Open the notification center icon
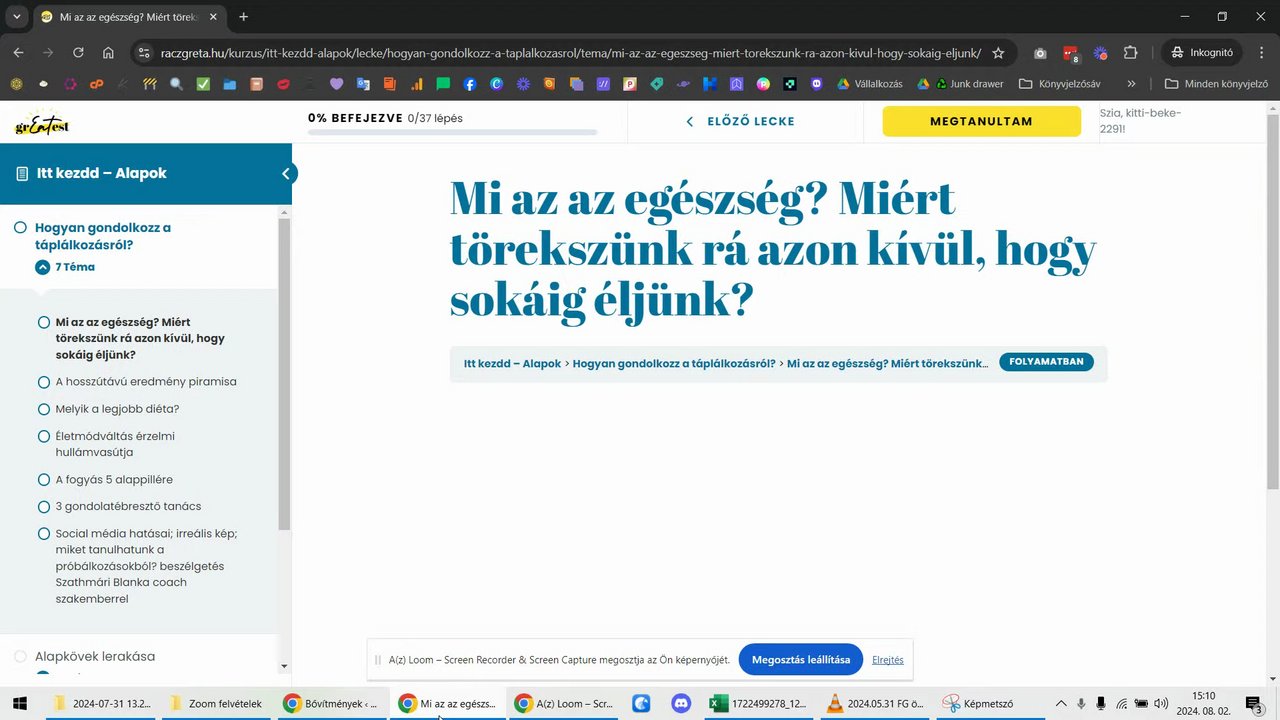Image resolution: width=1280 pixels, height=720 pixels. tap(1255, 704)
